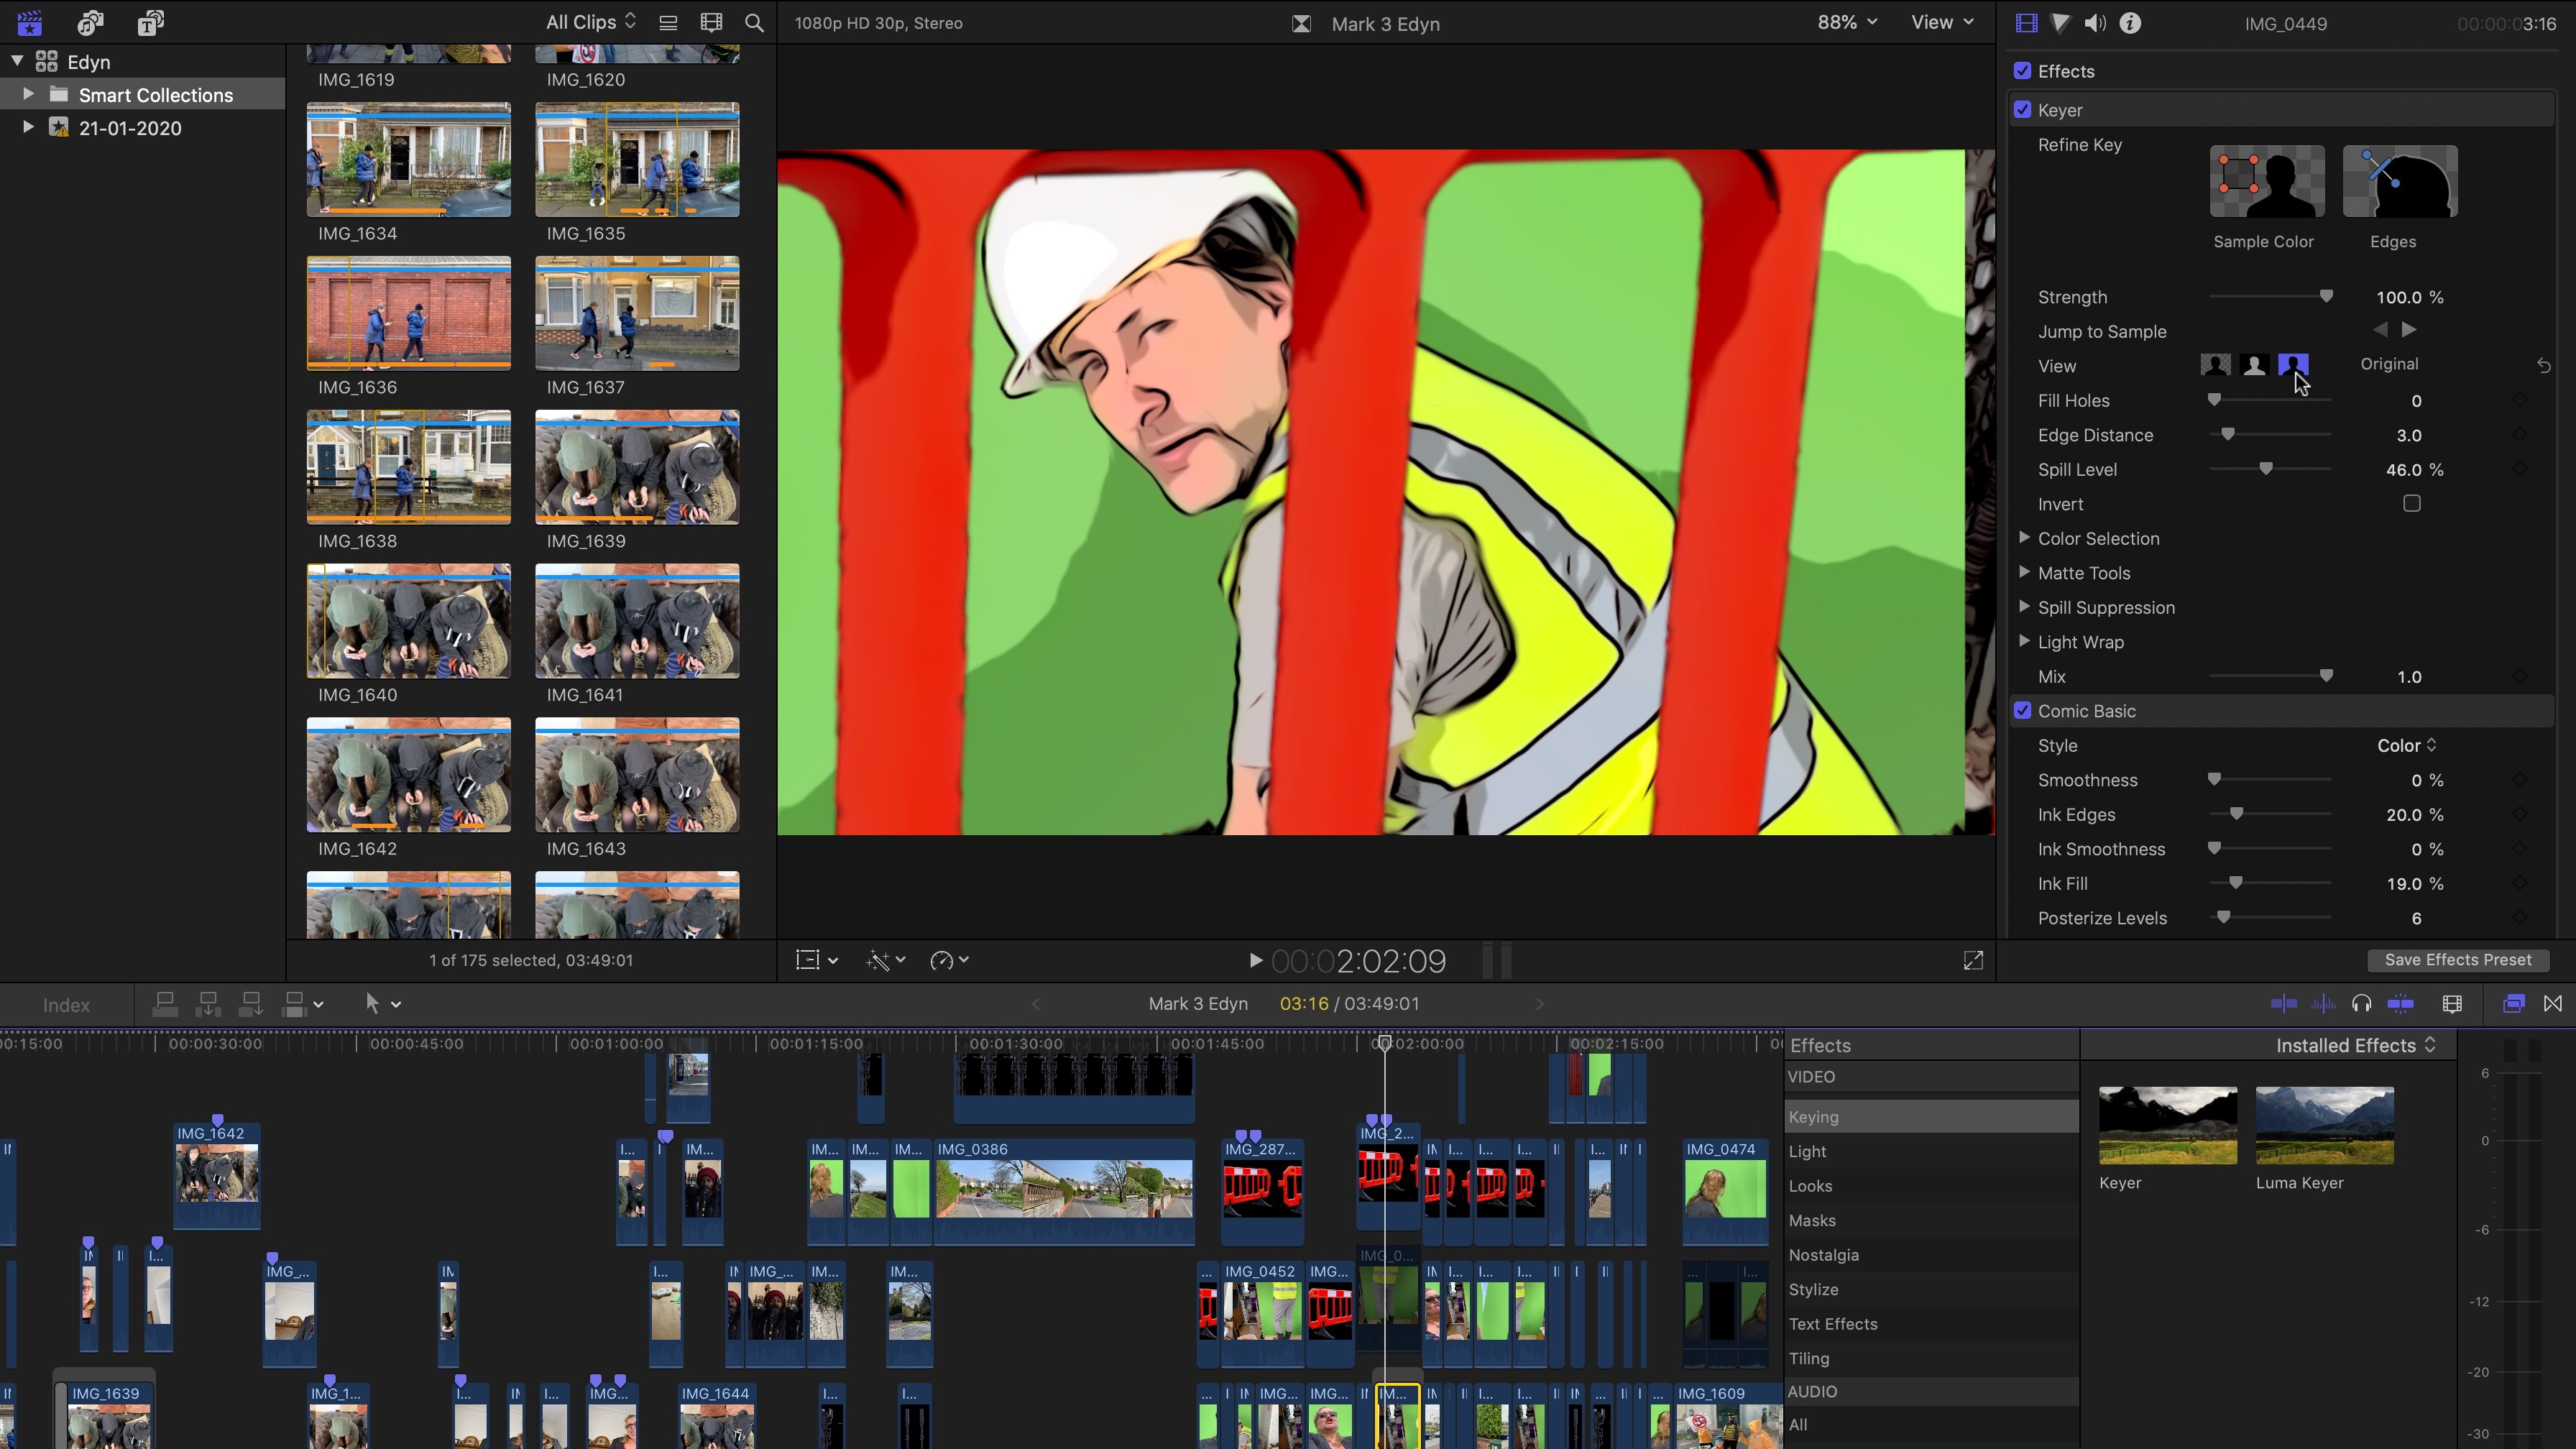Click the search icon in browser panel

pyautogui.click(x=754, y=23)
